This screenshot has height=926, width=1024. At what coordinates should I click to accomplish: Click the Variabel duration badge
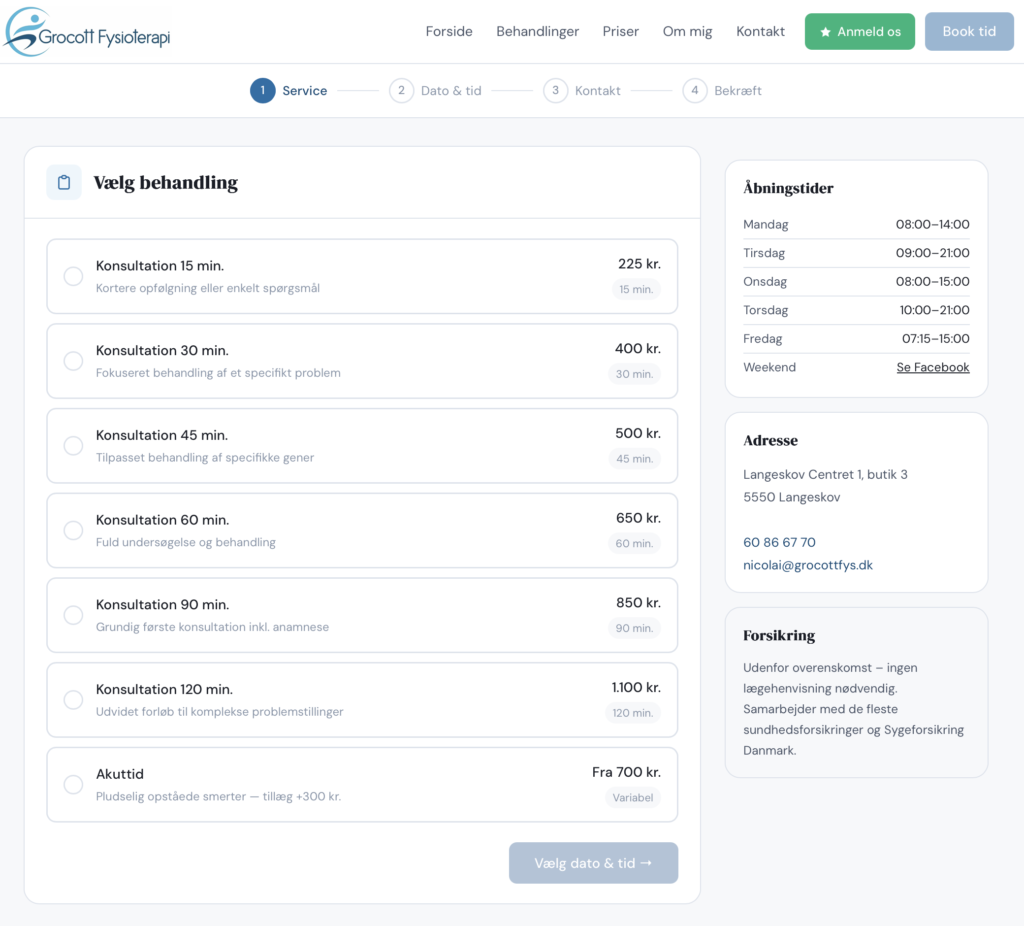click(632, 797)
